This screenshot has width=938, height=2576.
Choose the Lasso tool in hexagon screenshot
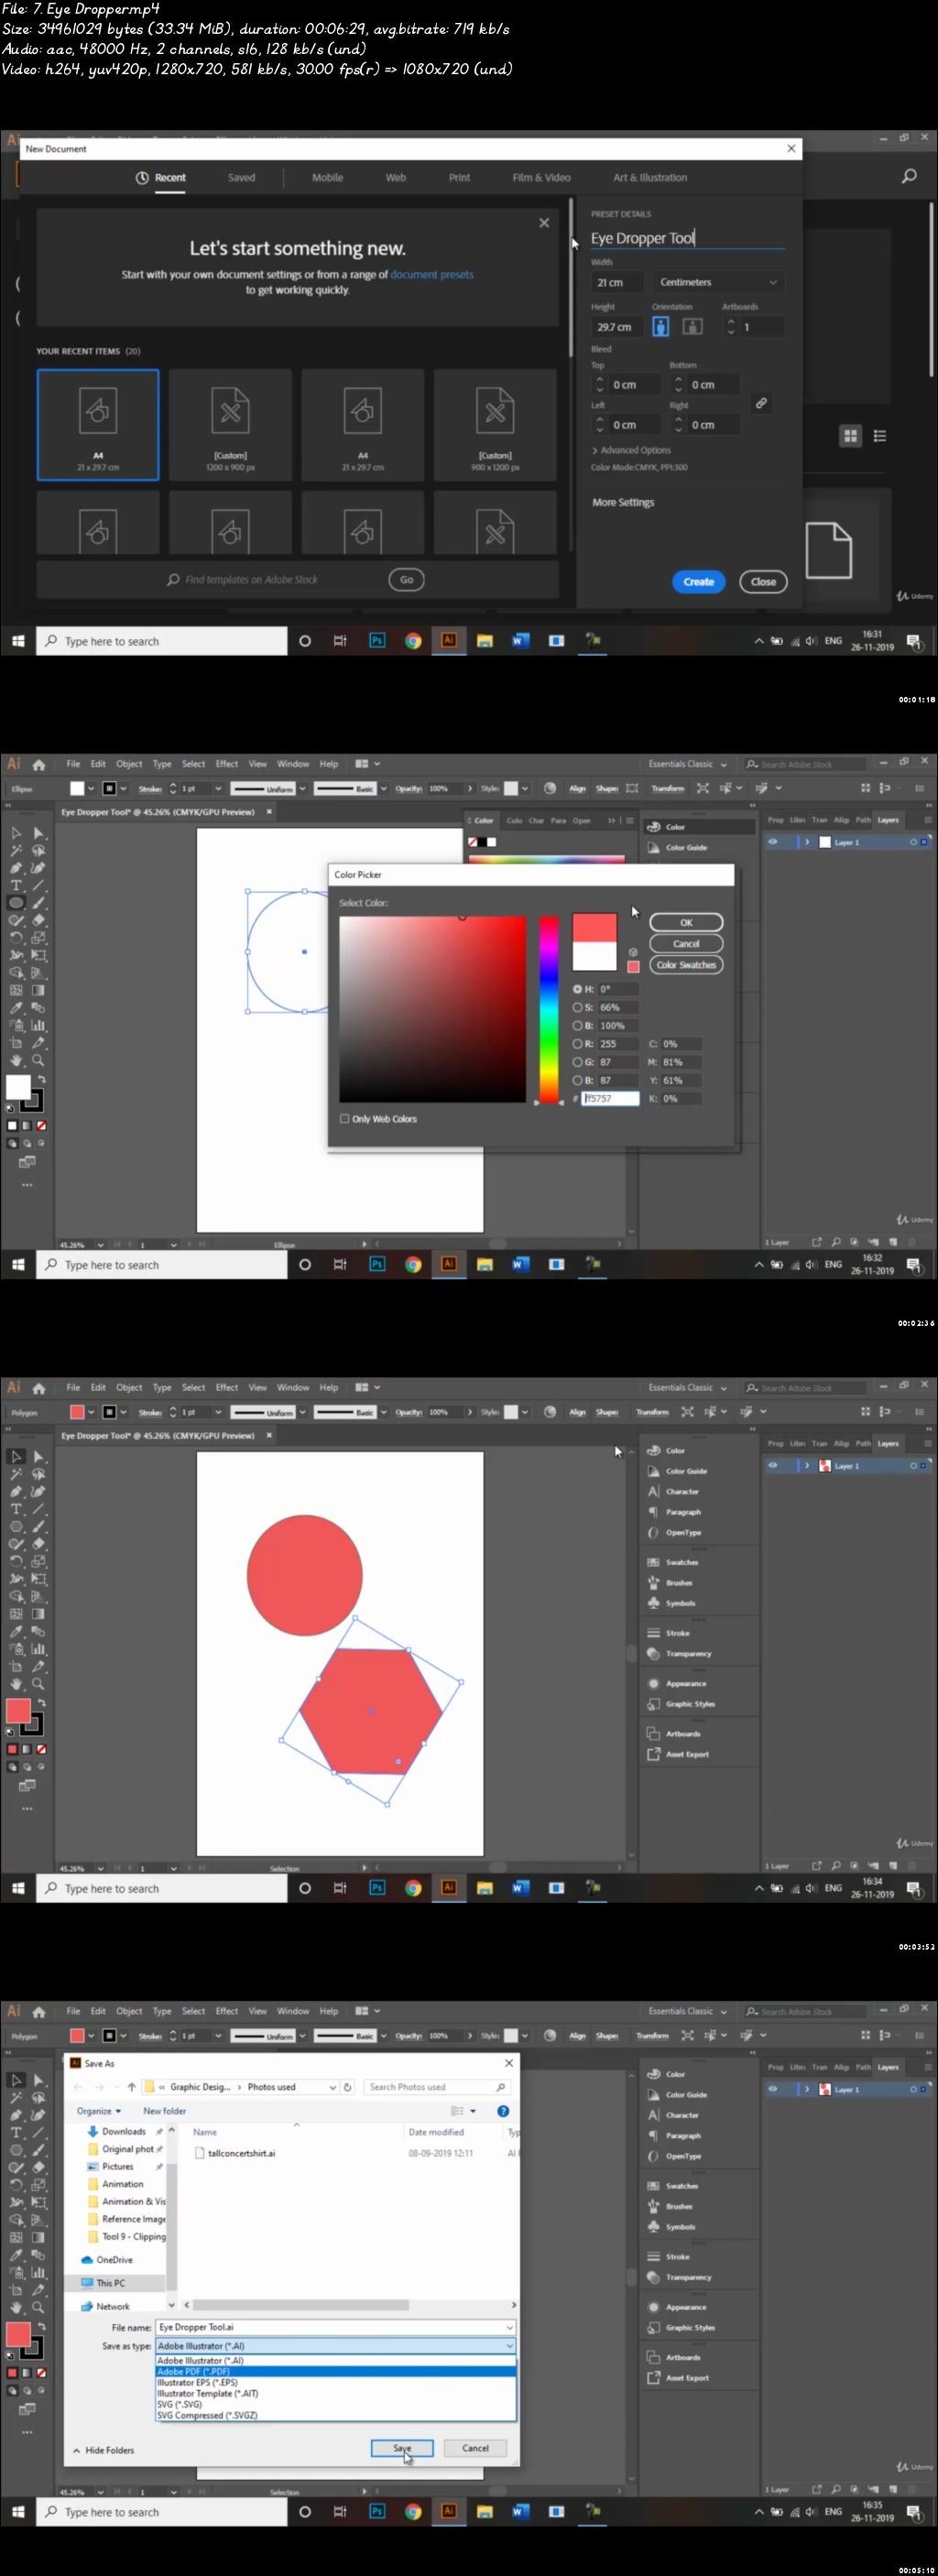tap(39, 1474)
